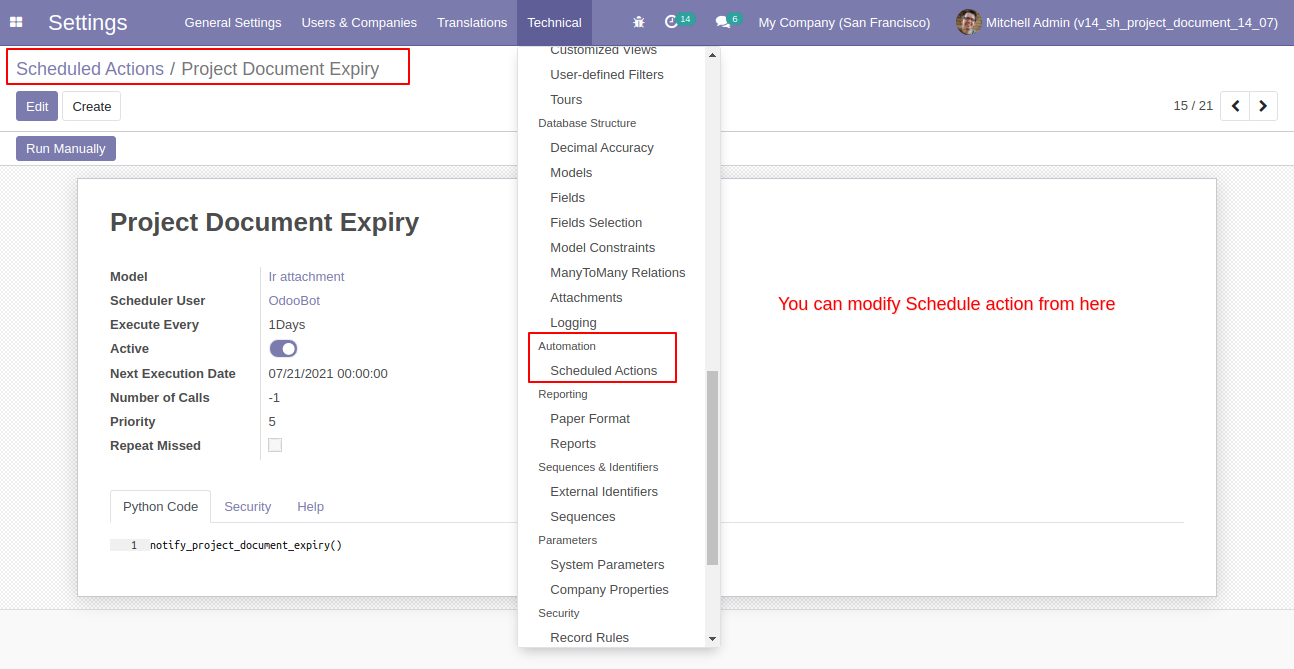Screen dimensions: 1294x669
Task: Open Attachments menu entry
Action: pos(586,297)
